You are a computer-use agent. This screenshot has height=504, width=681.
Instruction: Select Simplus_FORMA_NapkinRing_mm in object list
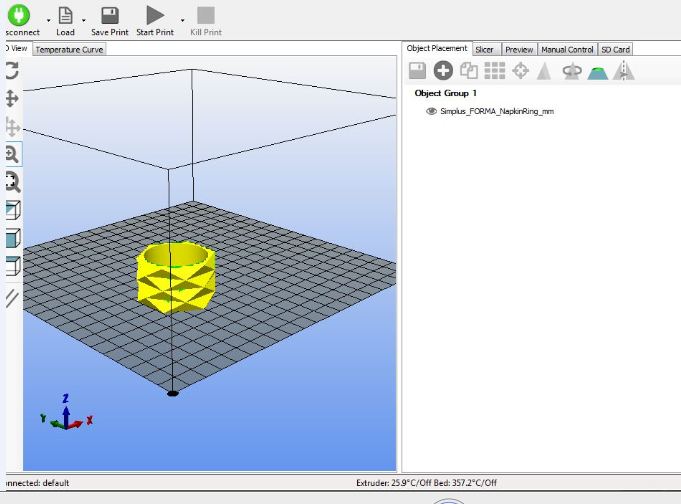(497, 111)
